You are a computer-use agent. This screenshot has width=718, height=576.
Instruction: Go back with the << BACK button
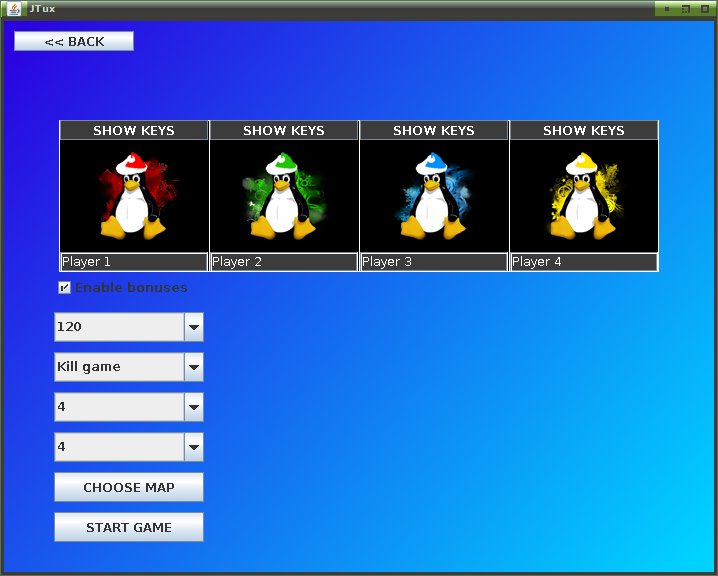click(x=74, y=41)
